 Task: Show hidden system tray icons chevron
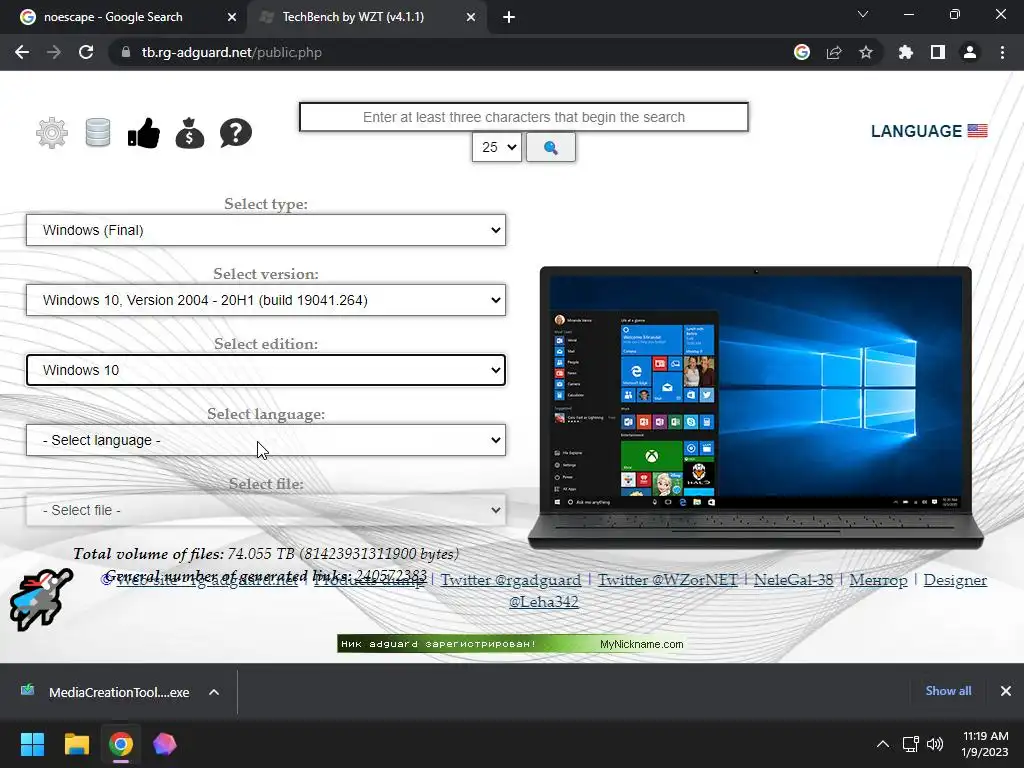(882, 744)
